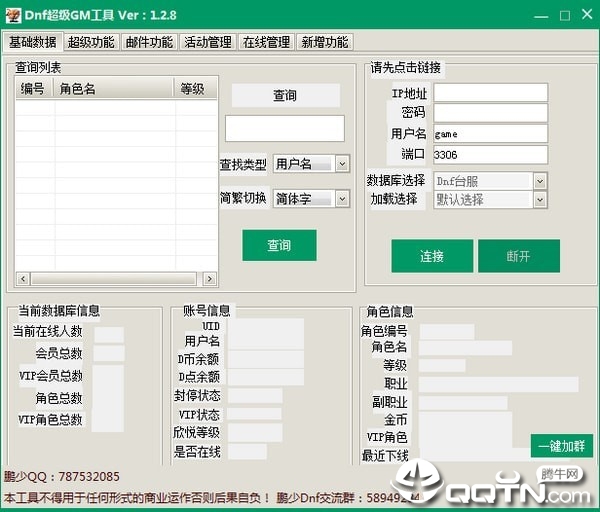Click the list's right scroll arrow

(209, 279)
